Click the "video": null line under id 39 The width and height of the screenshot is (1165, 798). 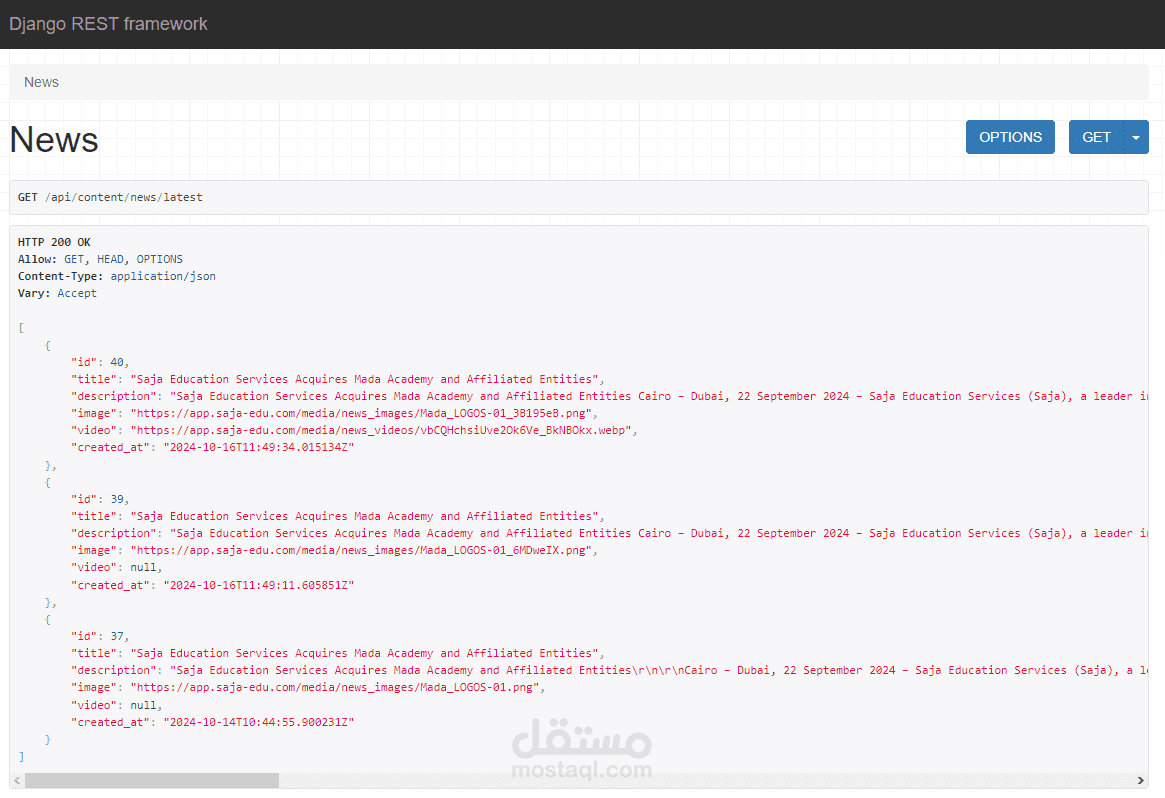117,568
